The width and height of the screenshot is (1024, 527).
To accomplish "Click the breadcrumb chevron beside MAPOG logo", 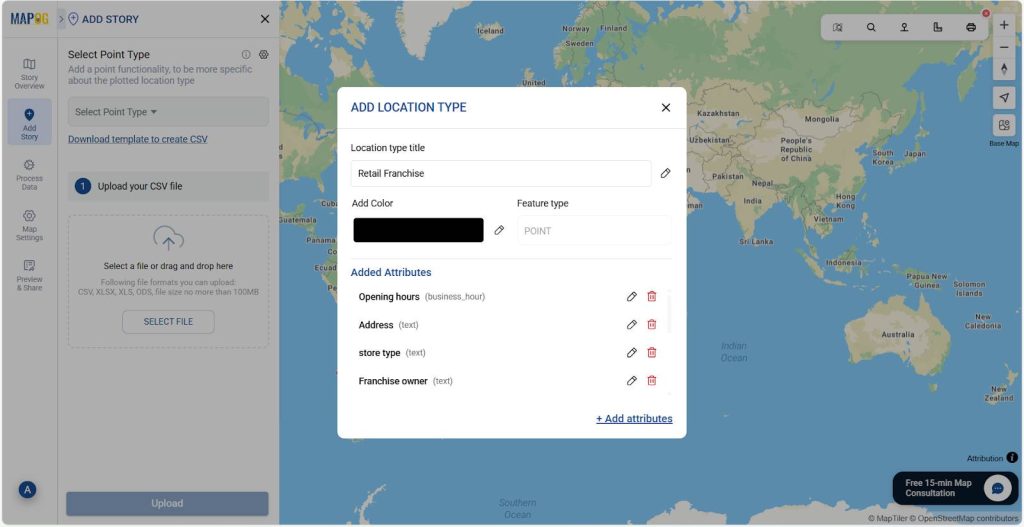I will click(61, 19).
